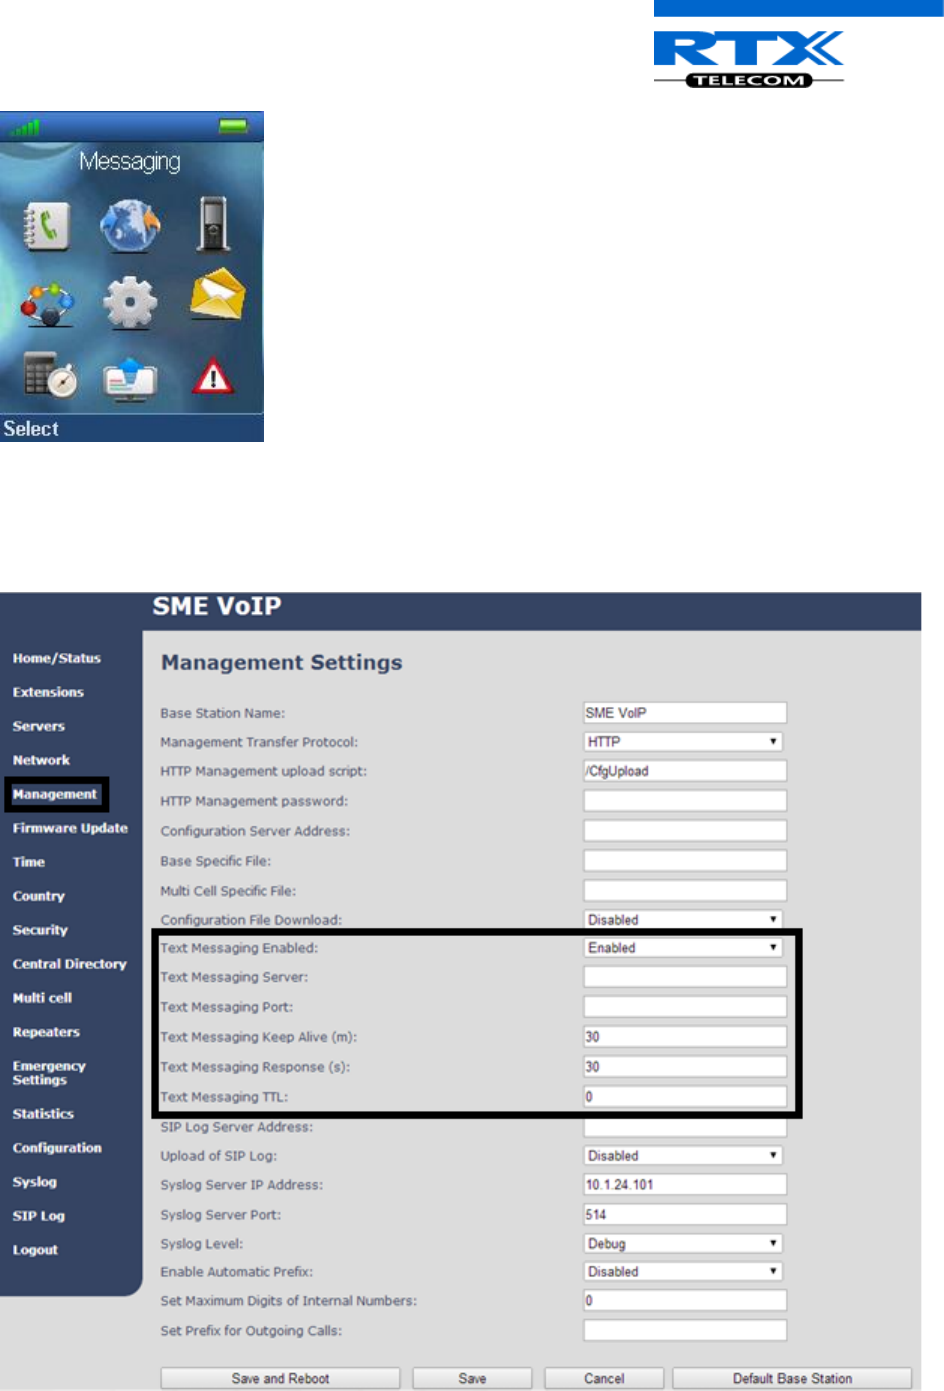Click Maximum Digits of Internal Numbers field
Screen dimensions: 944x1391
[685, 1301]
